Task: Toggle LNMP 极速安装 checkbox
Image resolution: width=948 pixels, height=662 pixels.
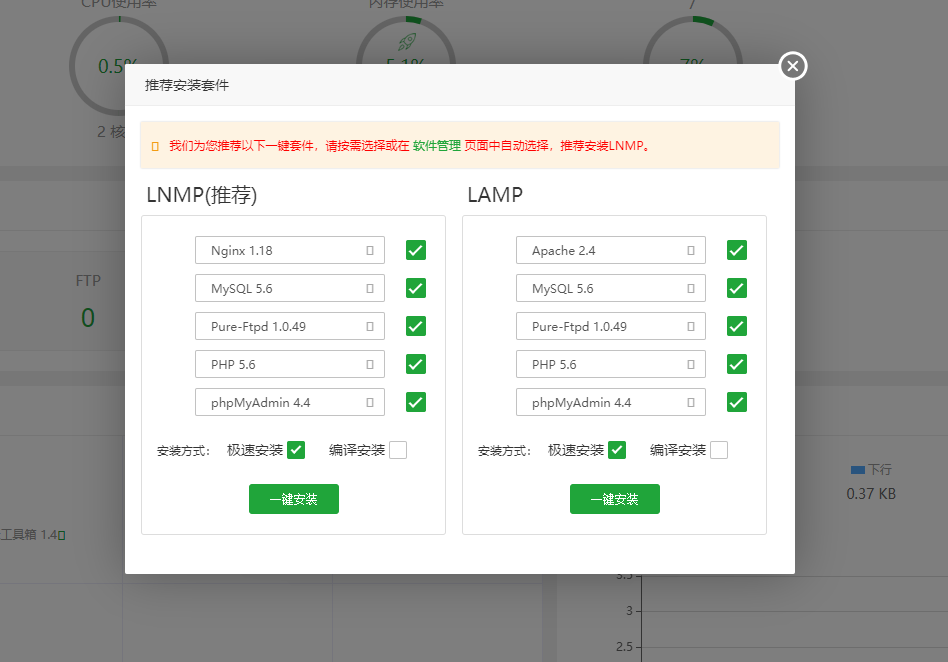Action: pyautogui.click(x=296, y=450)
